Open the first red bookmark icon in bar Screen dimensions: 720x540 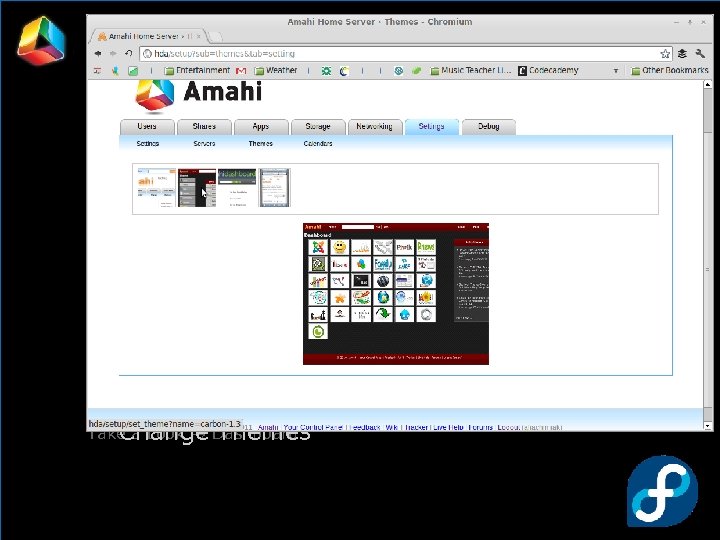pyautogui.click(x=97, y=71)
